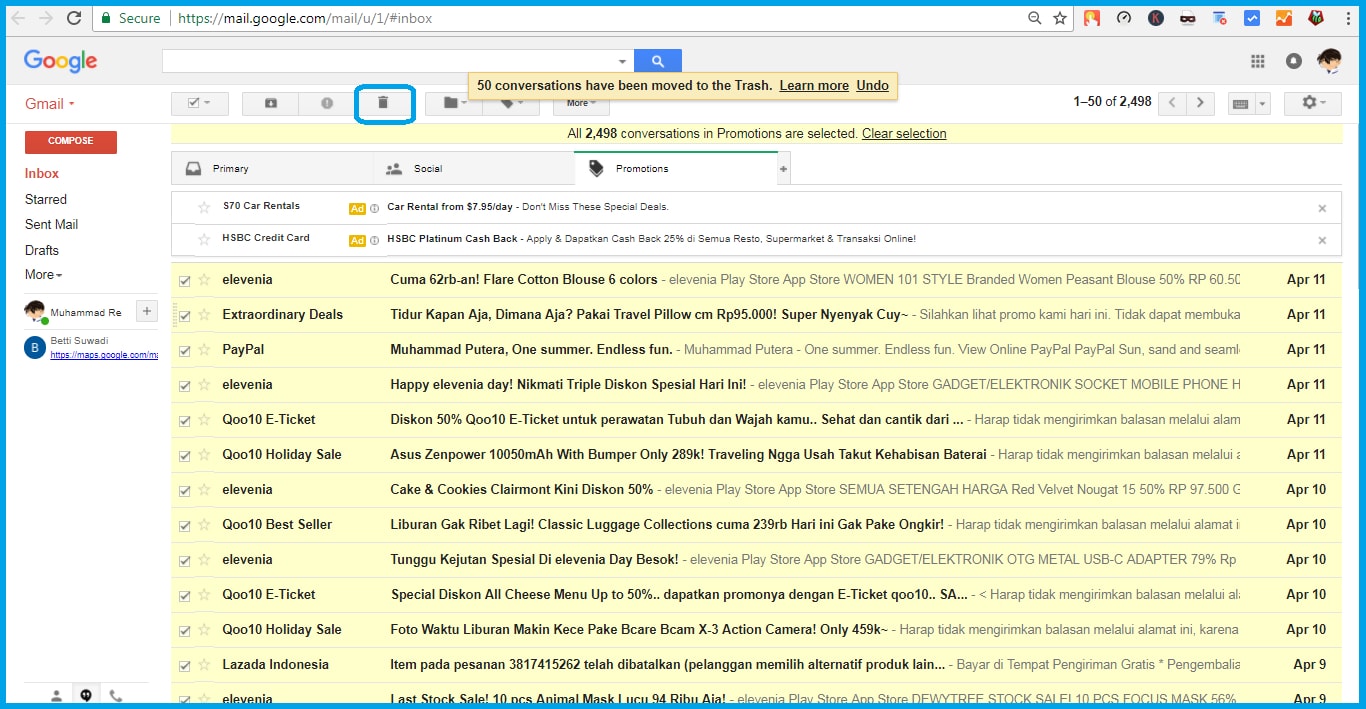The image size is (1366, 709).
Task: Uncheck the Diskon 50% Qoo10 E-Ticket email
Action: 184,421
